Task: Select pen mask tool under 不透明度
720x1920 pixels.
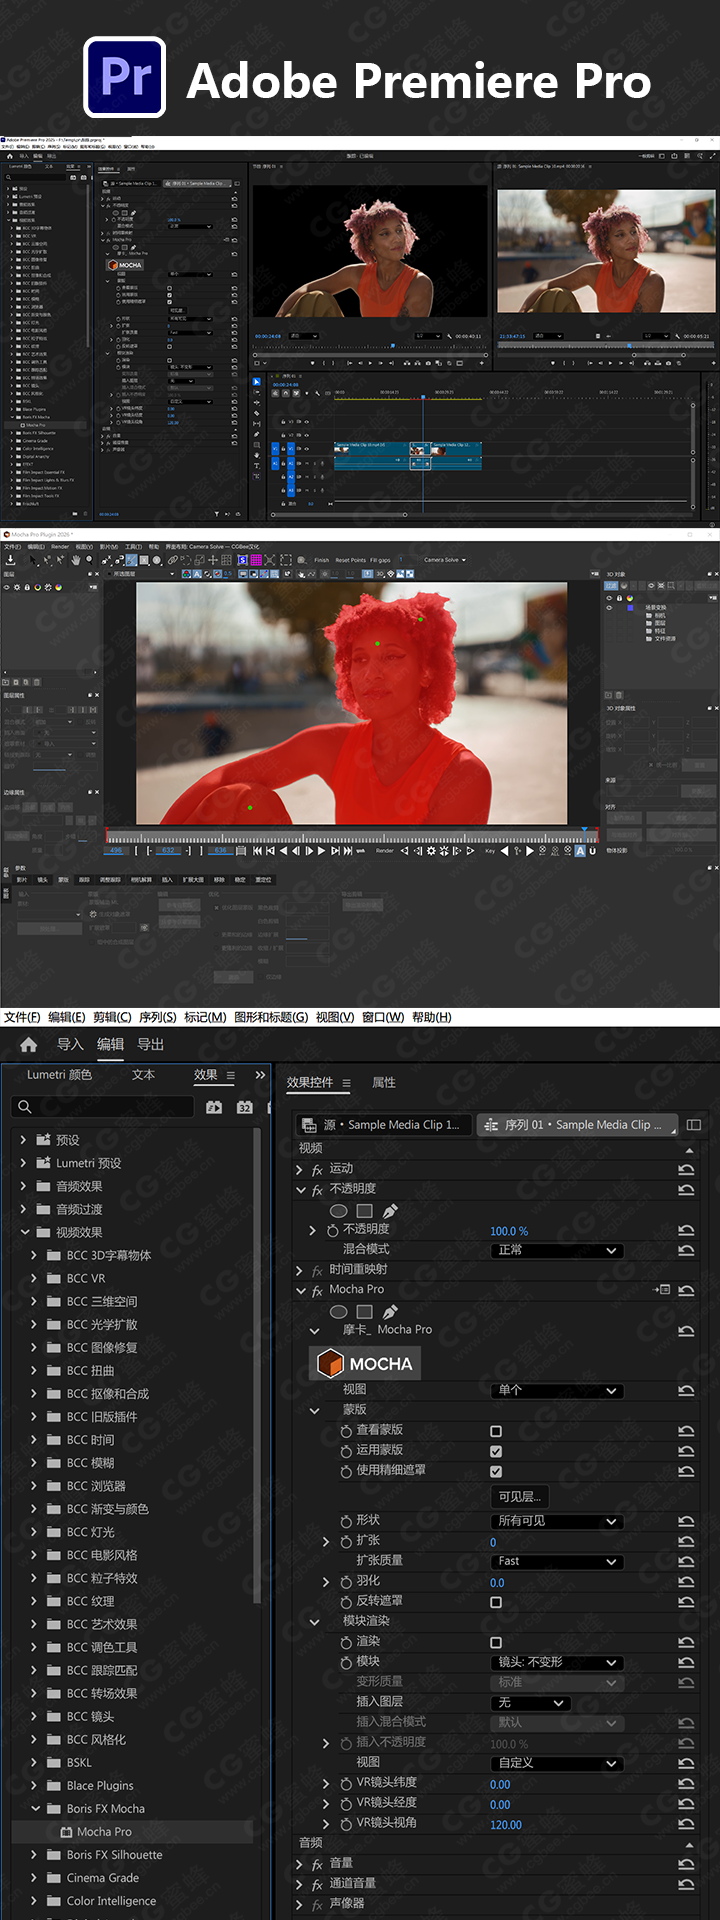Action: 390,1210
